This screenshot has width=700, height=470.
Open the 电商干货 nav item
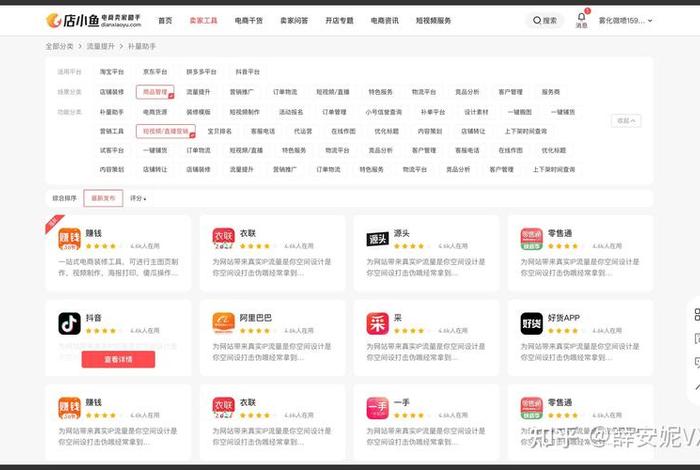click(249, 21)
